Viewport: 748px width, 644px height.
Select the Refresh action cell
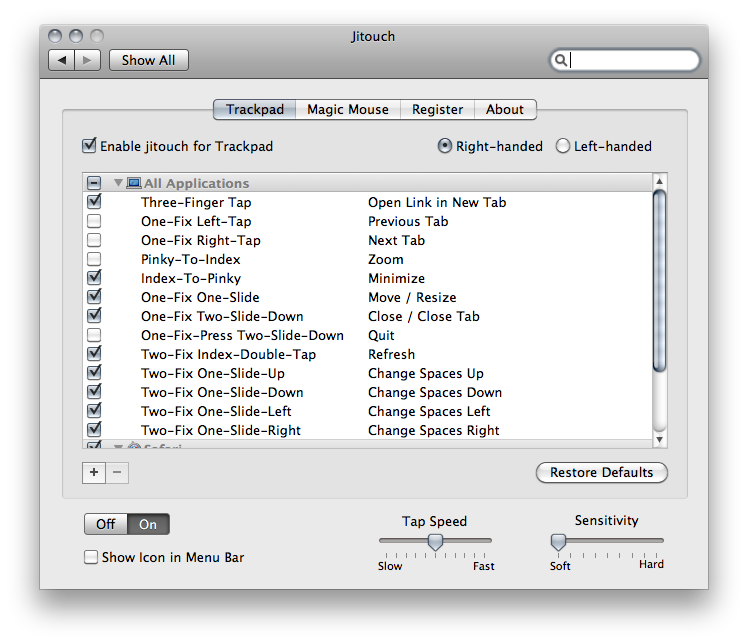click(391, 354)
